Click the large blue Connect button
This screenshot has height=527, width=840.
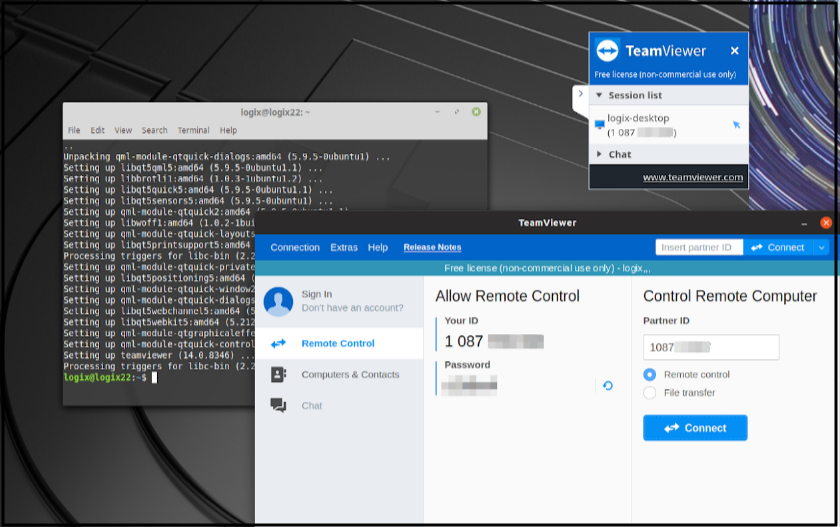[695, 428]
